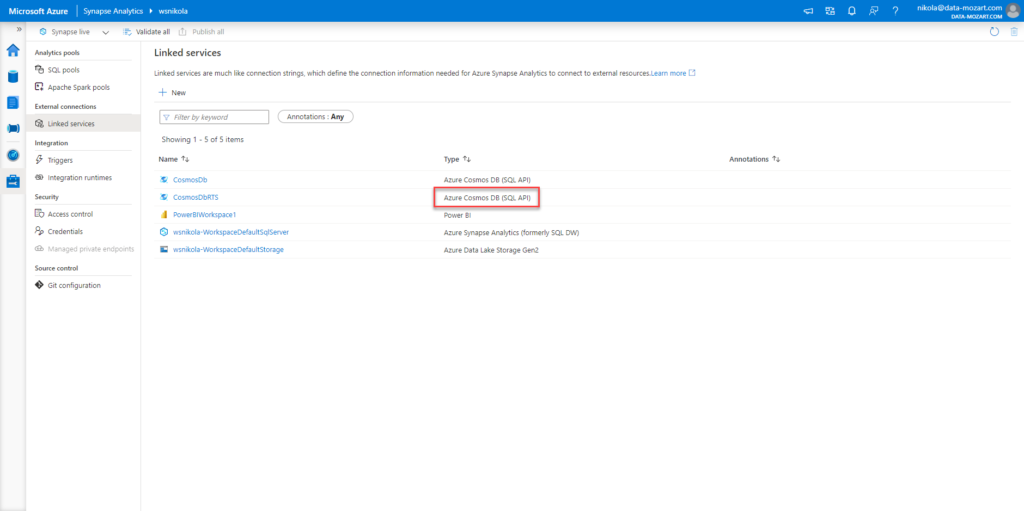Click Validate all

146,31
